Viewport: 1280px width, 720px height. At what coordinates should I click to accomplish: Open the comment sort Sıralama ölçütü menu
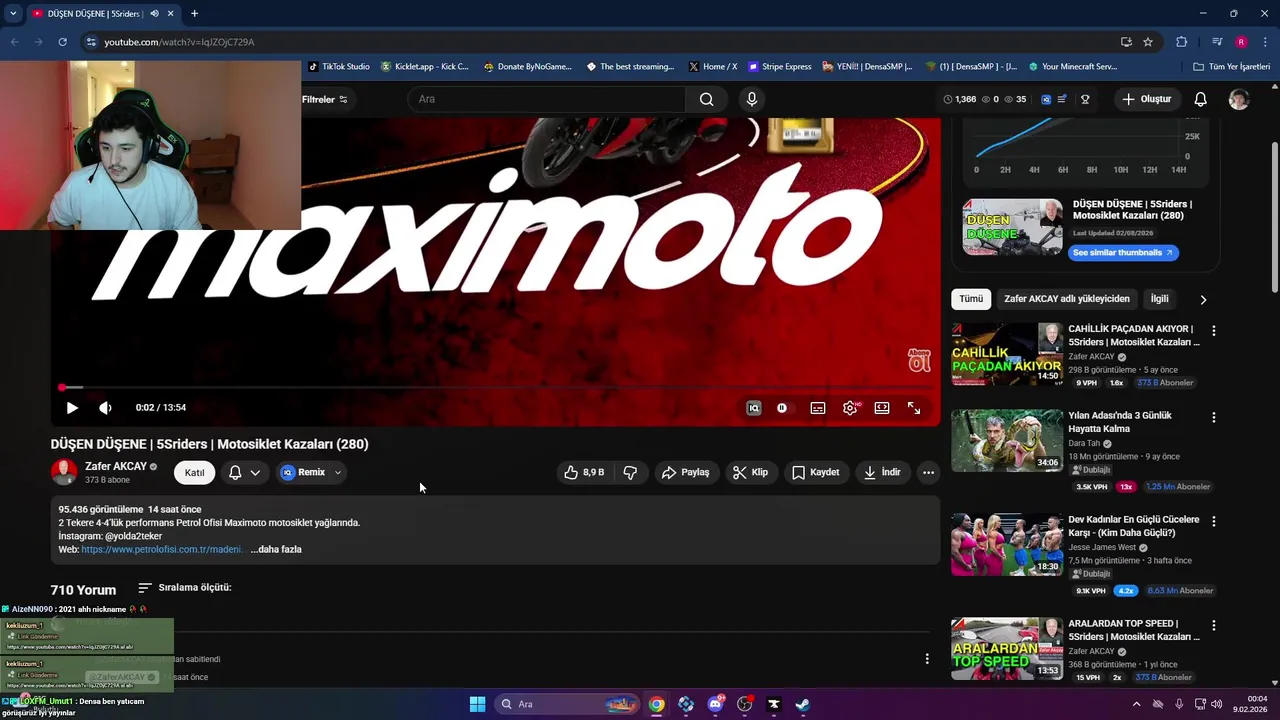185,588
